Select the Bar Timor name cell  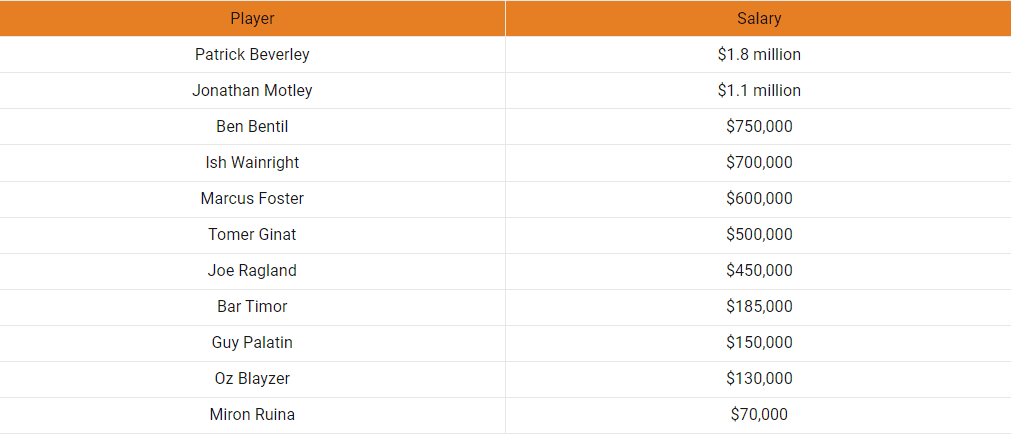click(252, 306)
